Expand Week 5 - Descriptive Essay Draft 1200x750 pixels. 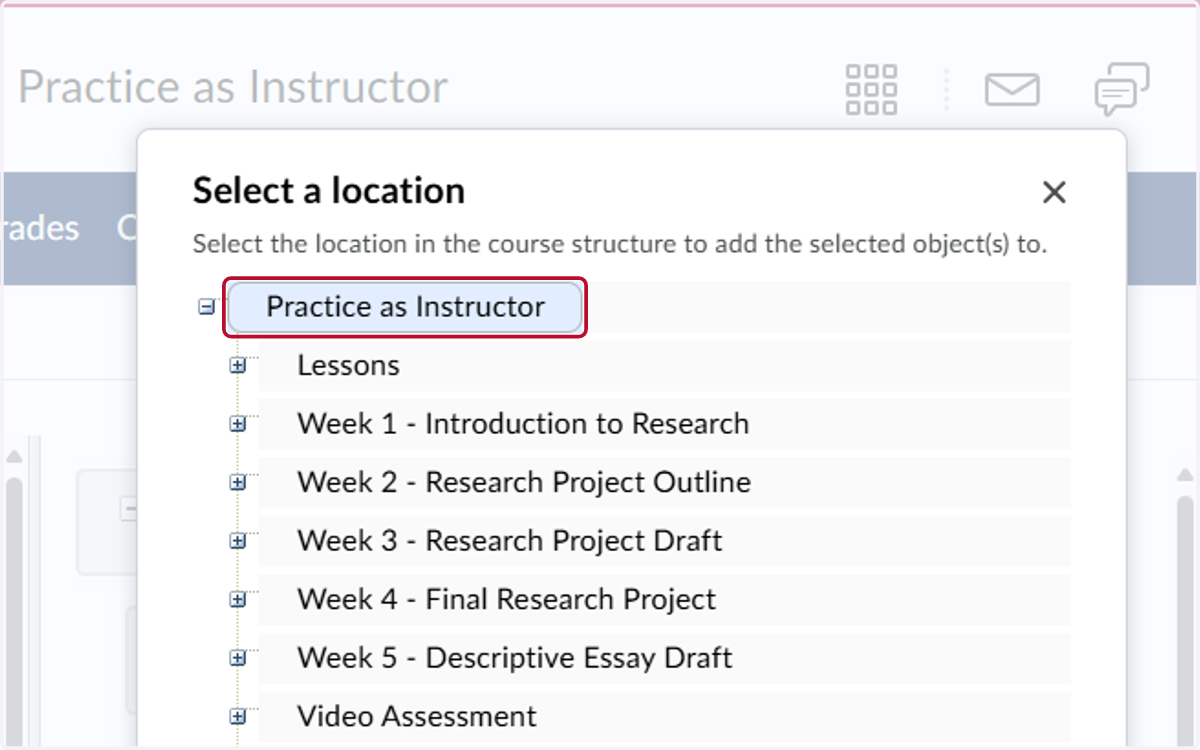tap(237, 658)
